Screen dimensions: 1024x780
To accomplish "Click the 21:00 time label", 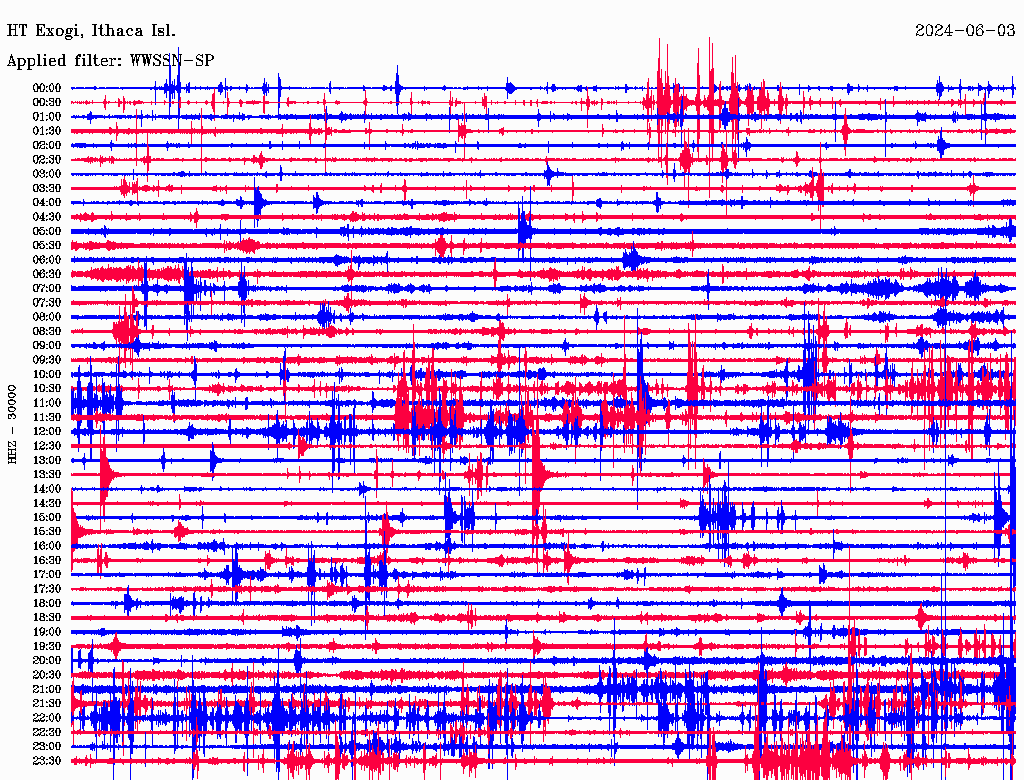I will point(47,689).
